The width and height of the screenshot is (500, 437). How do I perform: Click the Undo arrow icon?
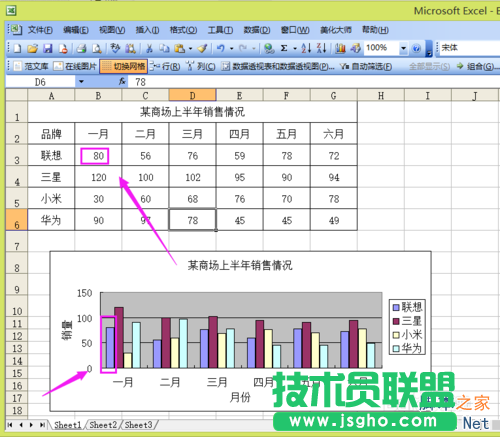(x=221, y=49)
